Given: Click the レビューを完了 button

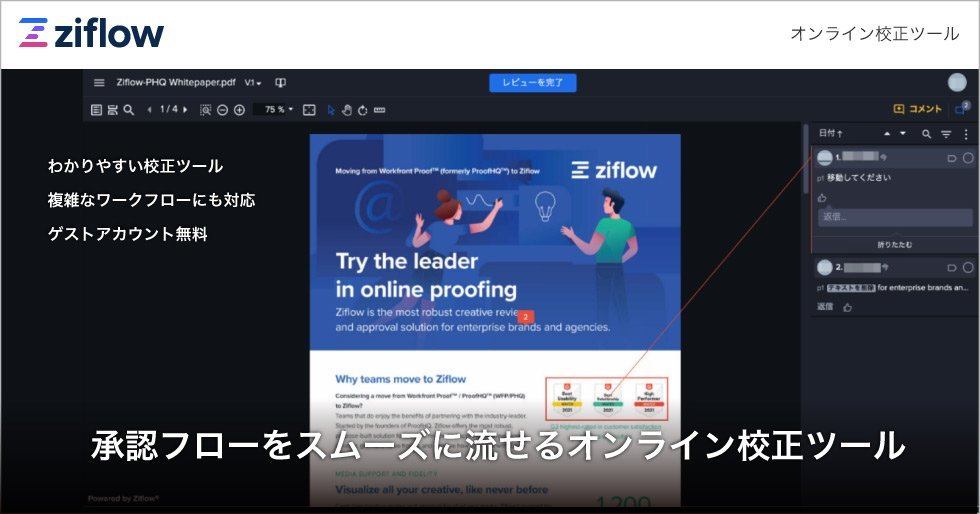Looking at the screenshot, I should pos(532,82).
